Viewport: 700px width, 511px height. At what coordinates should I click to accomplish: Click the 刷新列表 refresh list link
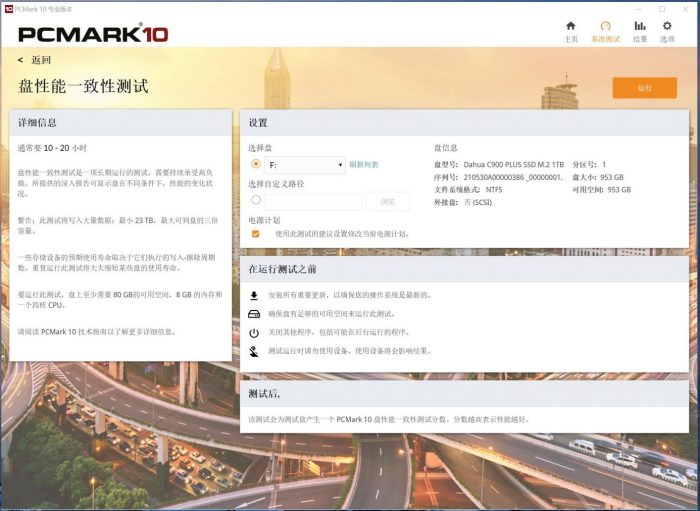pos(364,164)
